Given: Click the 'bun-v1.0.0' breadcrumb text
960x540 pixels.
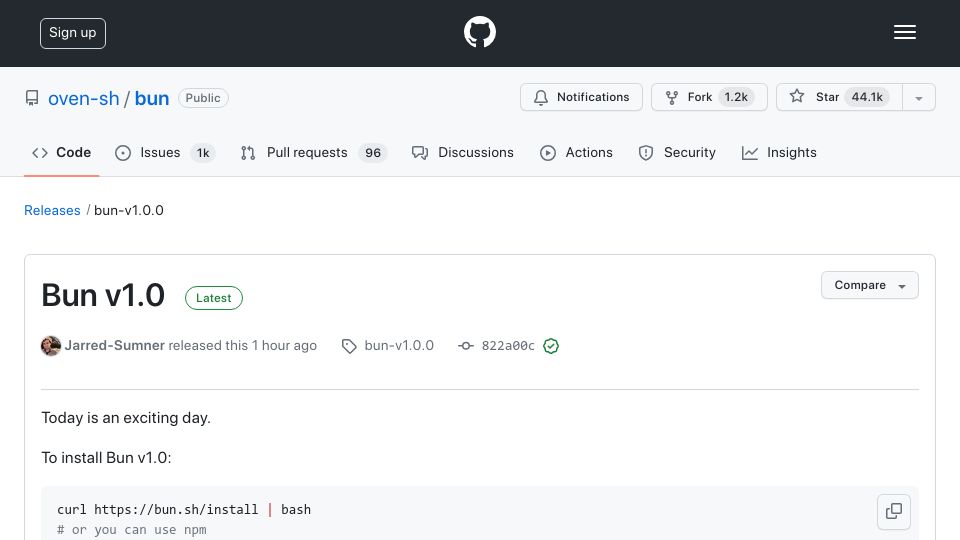Looking at the screenshot, I should click(129, 211).
